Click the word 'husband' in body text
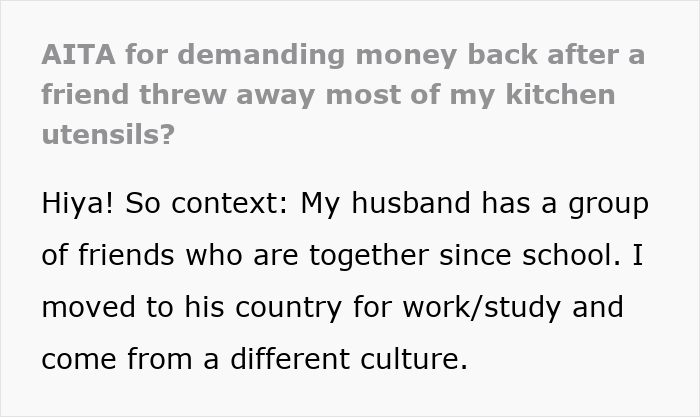The width and height of the screenshot is (700, 417). click(x=411, y=203)
